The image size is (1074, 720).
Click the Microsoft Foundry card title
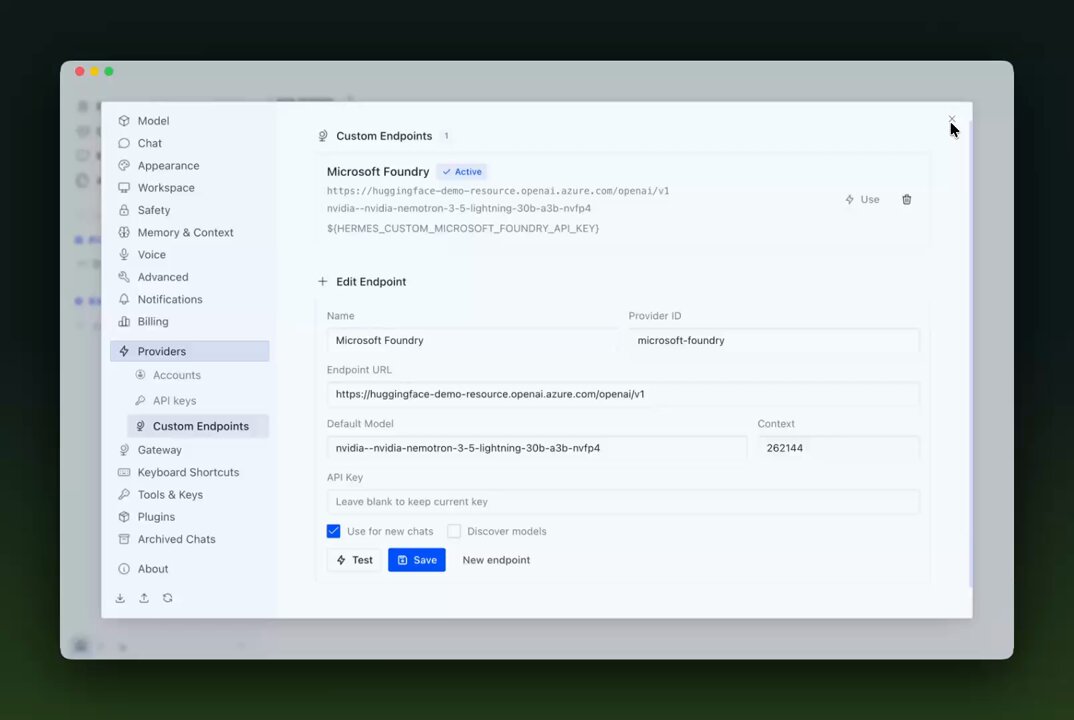[x=378, y=172]
